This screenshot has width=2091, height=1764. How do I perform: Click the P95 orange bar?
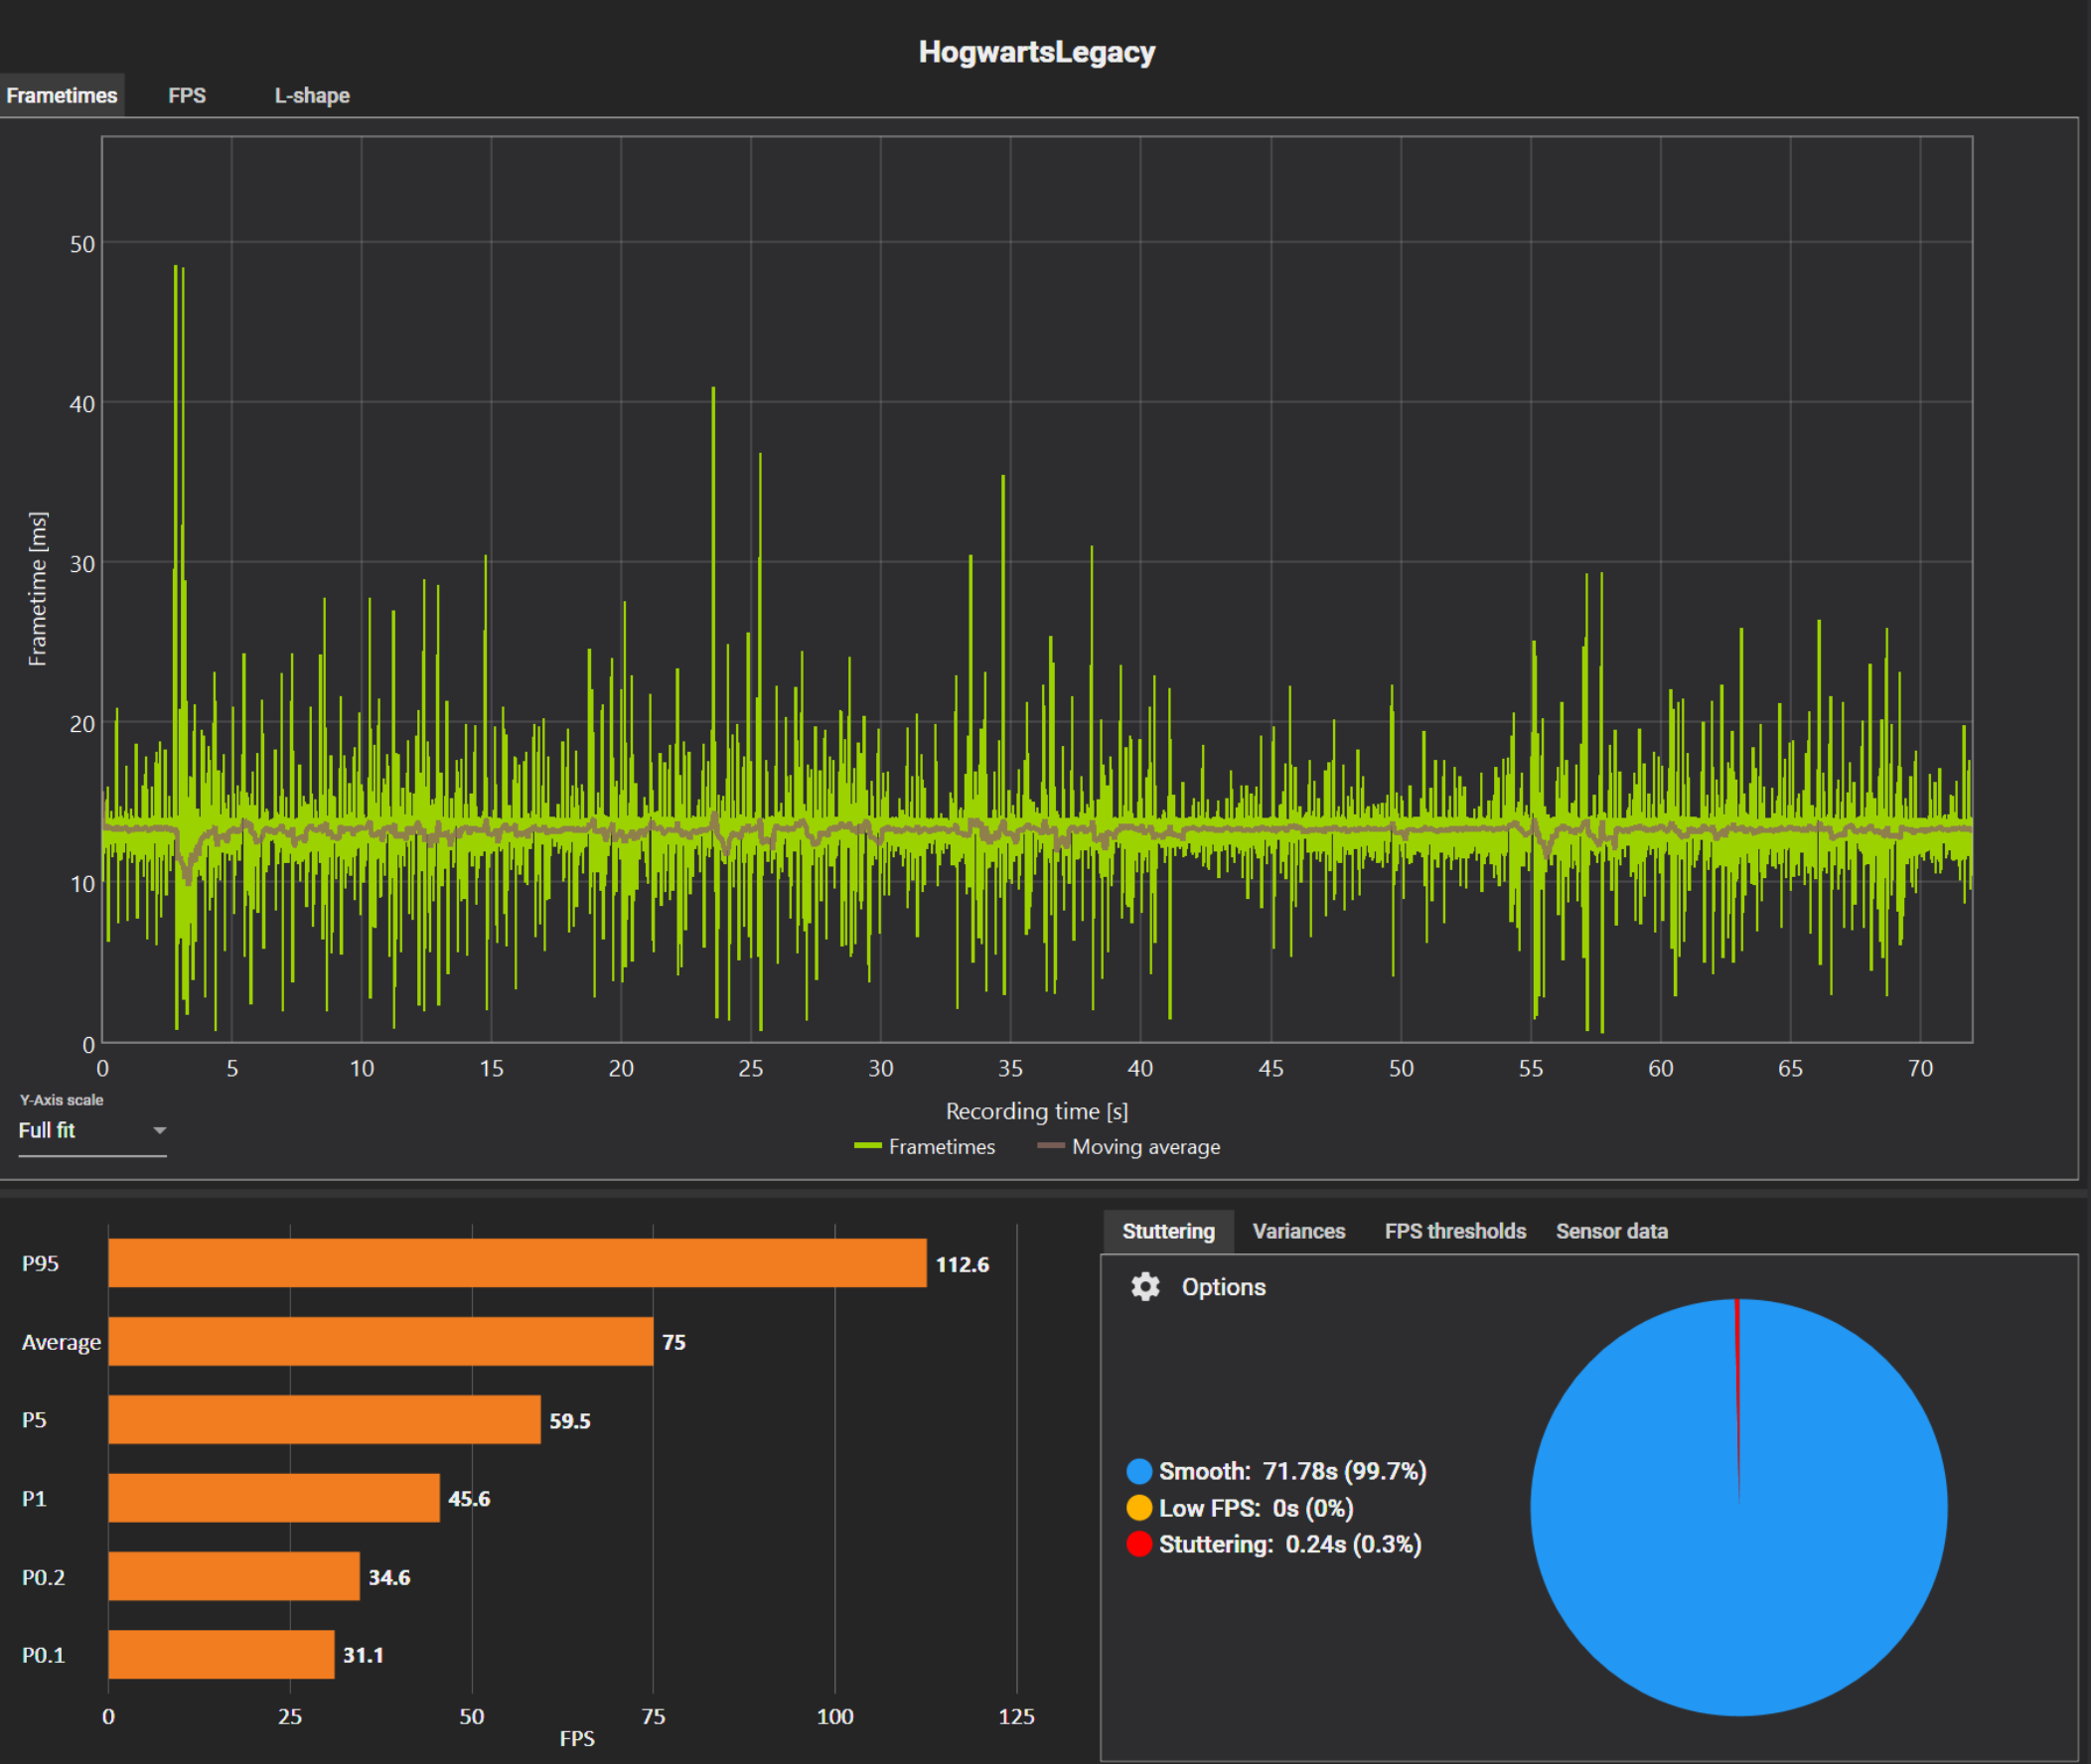point(517,1263)
